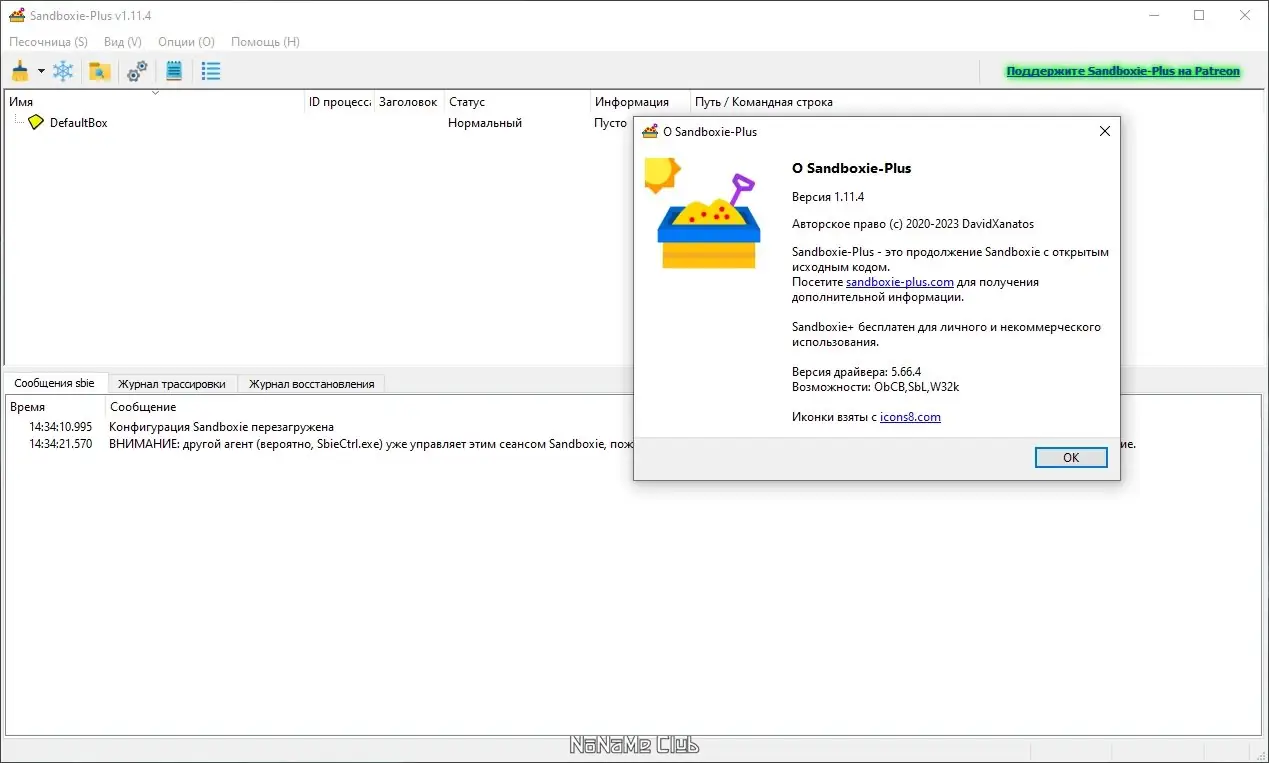Click the Заголовок column header
The image size is (1269, 763).
(410, 101)
